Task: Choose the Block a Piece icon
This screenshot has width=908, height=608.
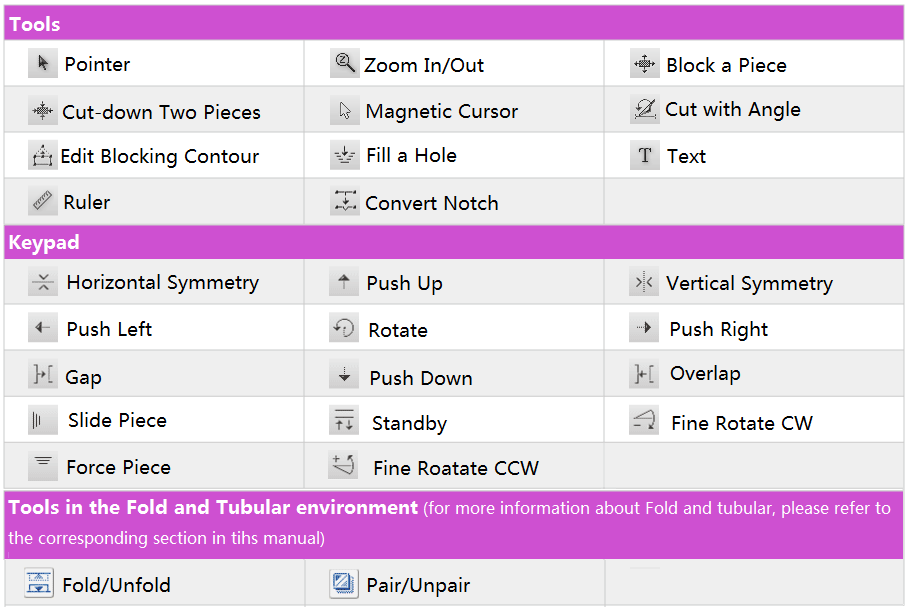Action: point(644,65)
